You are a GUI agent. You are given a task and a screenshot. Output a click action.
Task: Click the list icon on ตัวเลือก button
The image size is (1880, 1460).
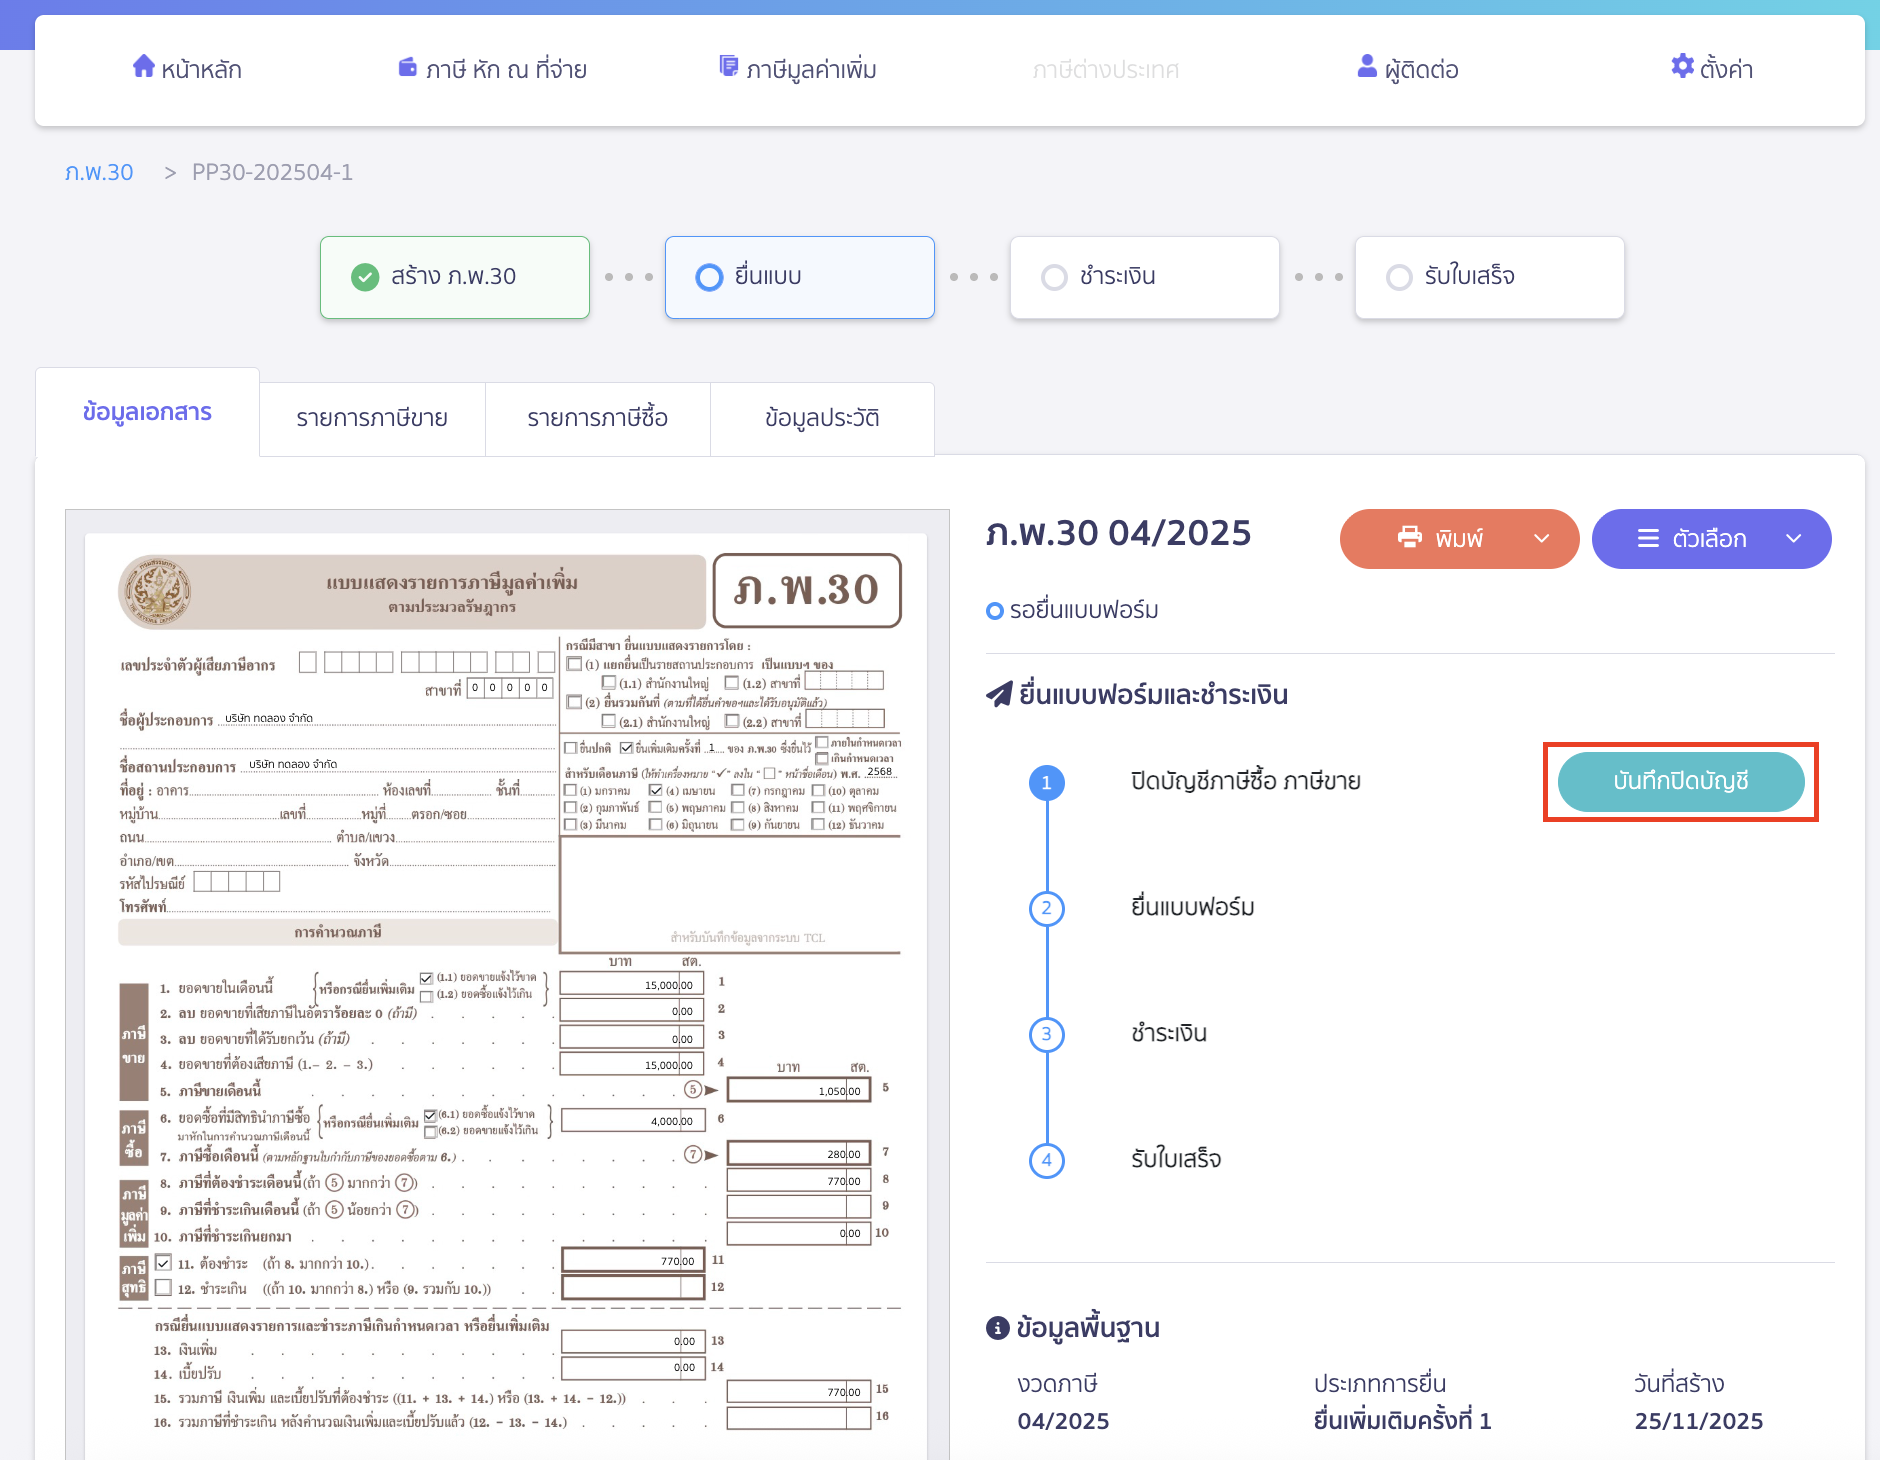point(1648,539)
